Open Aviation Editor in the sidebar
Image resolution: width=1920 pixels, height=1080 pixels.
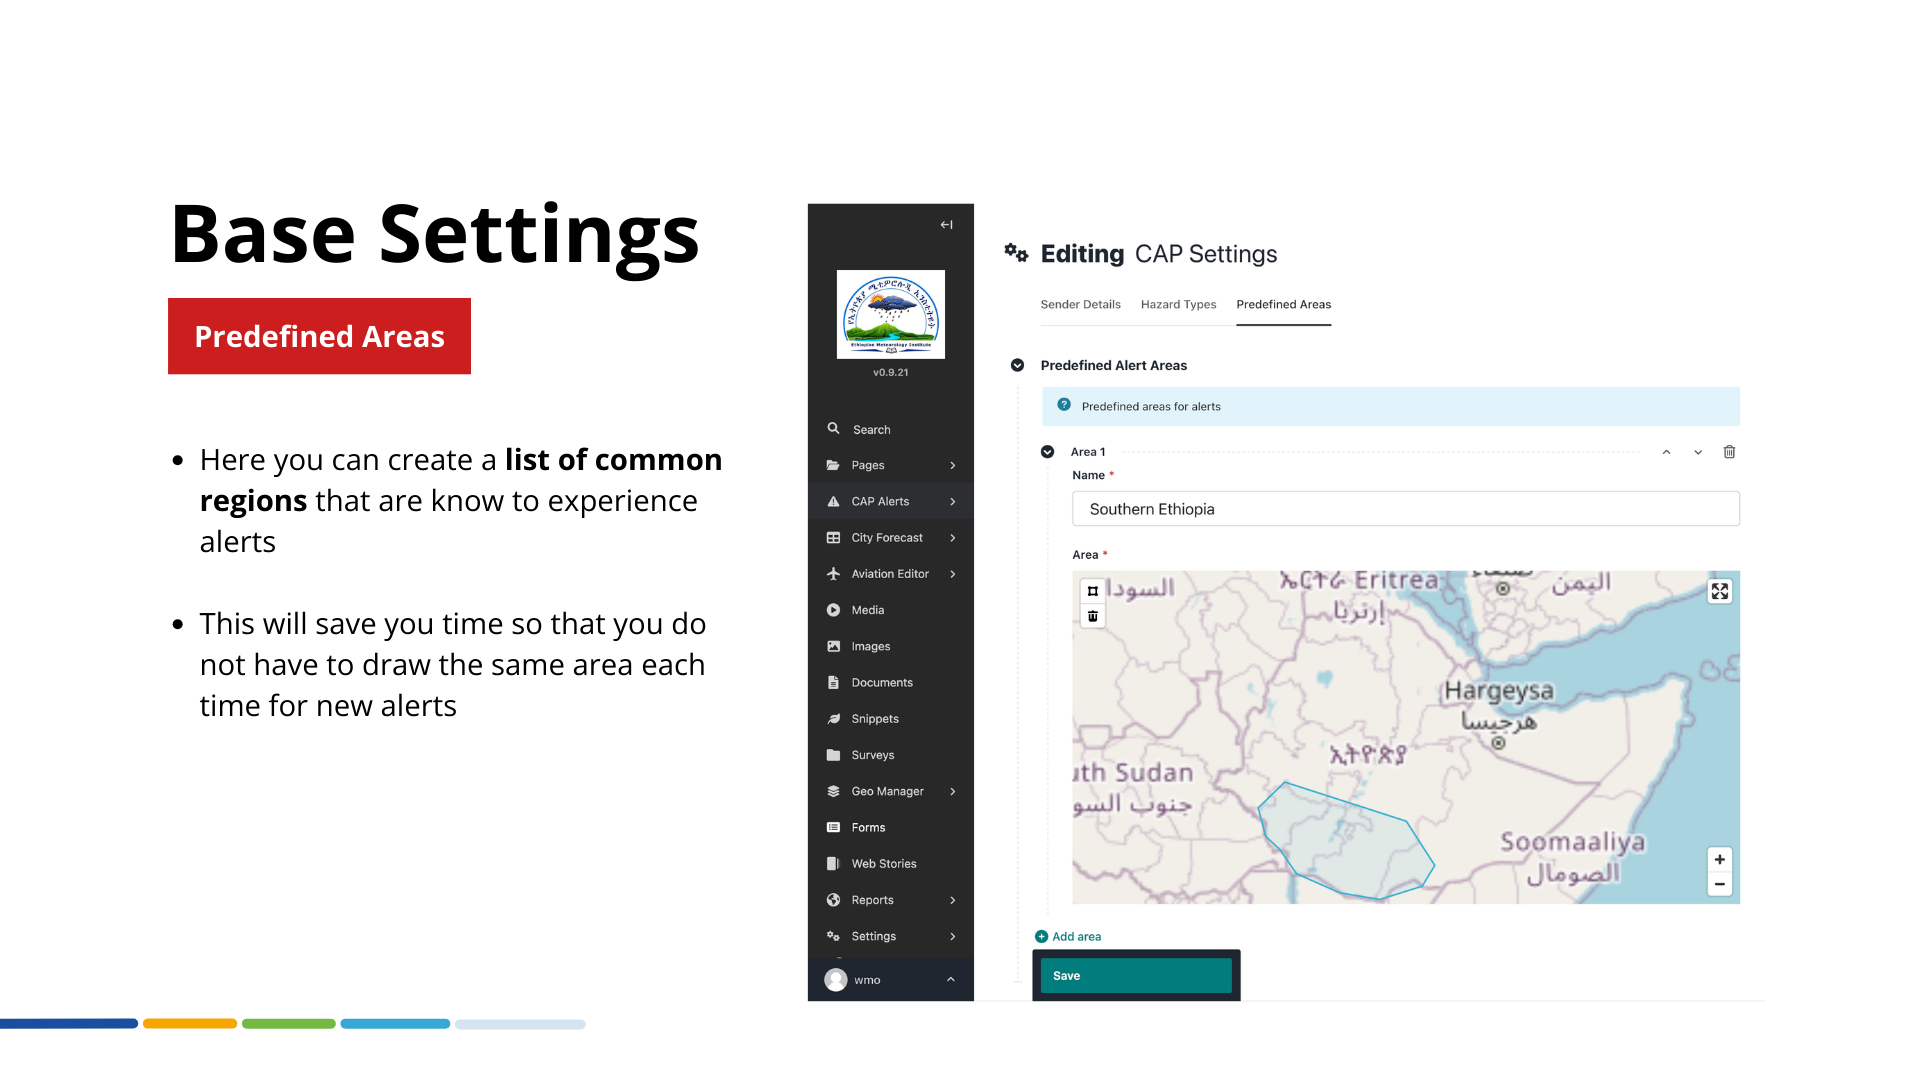tap(890, 574)
